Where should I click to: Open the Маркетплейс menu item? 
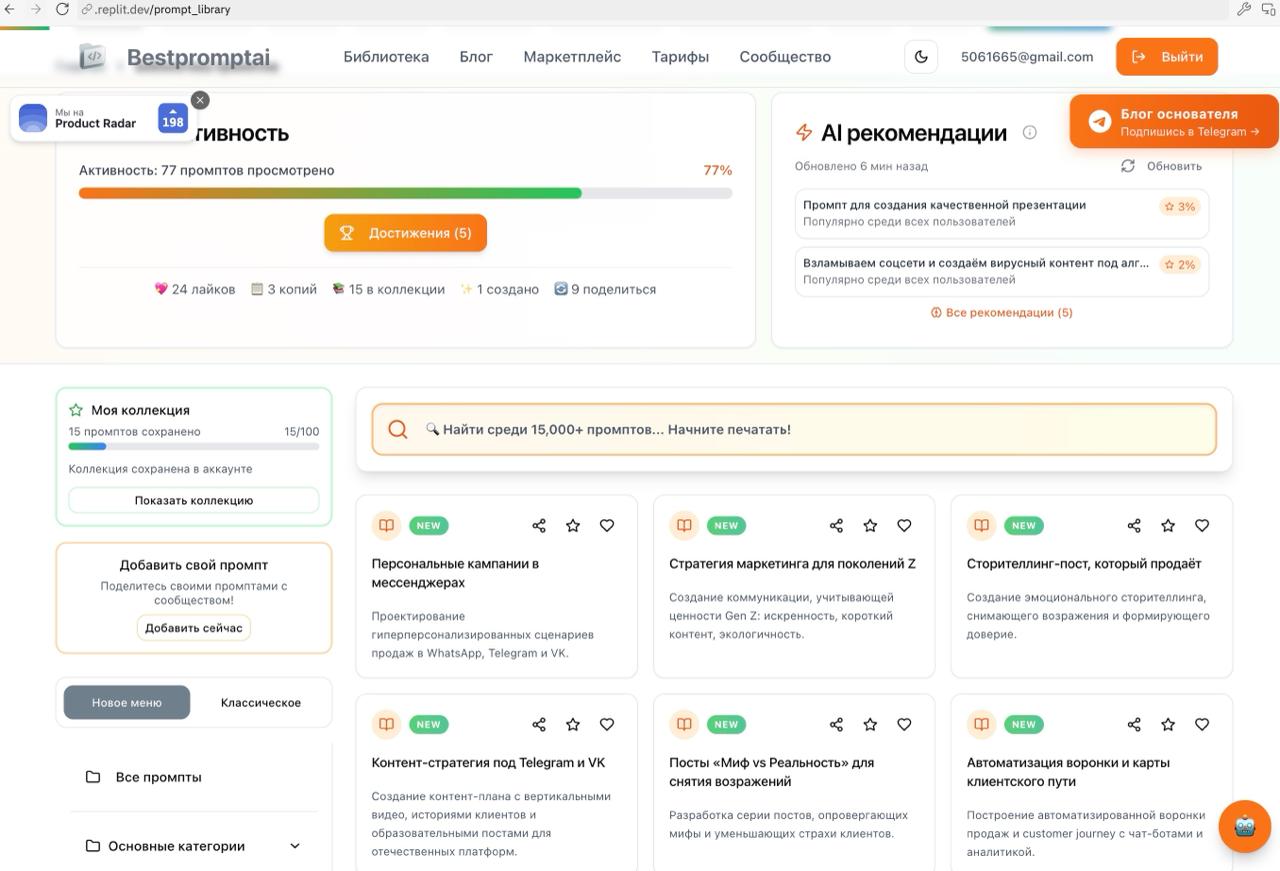point(571,57)
